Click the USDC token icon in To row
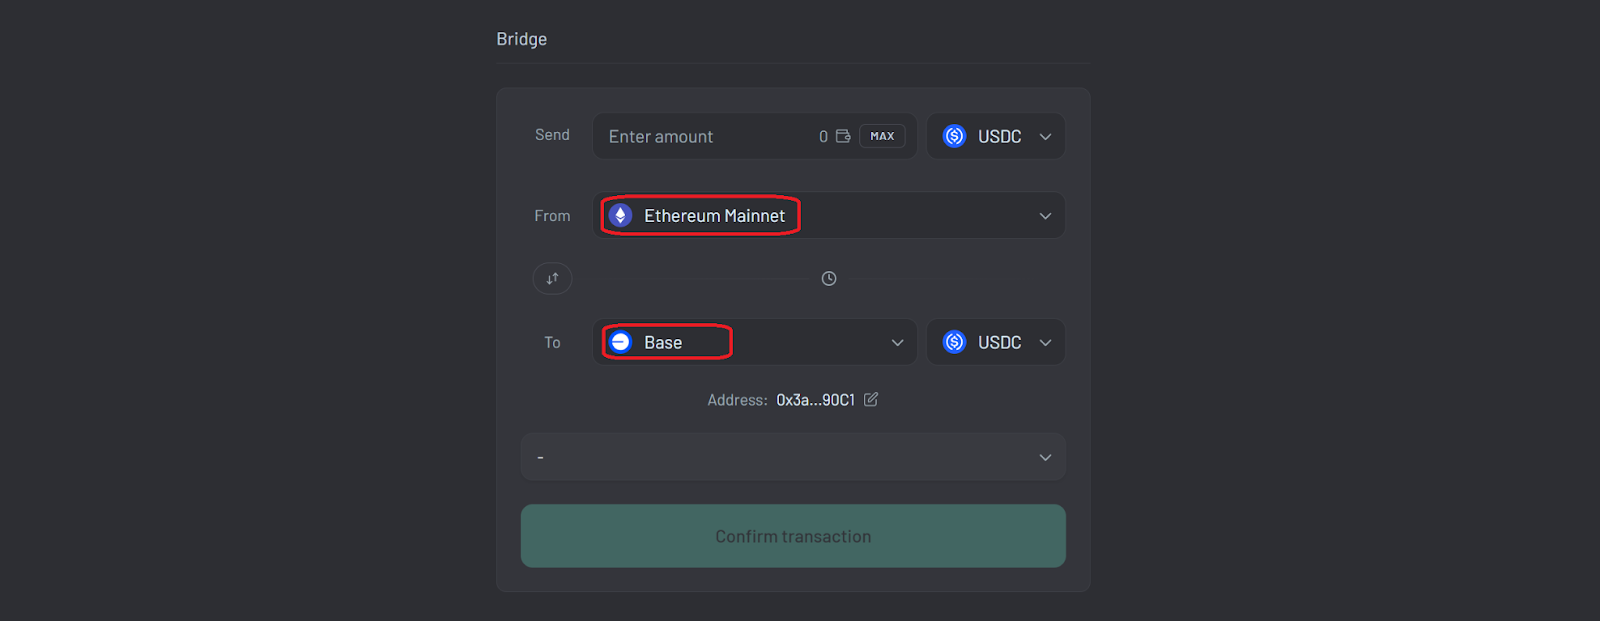The height and width of the screenshot is (621, 1600). pyautogui.click(x=954, y=341)
